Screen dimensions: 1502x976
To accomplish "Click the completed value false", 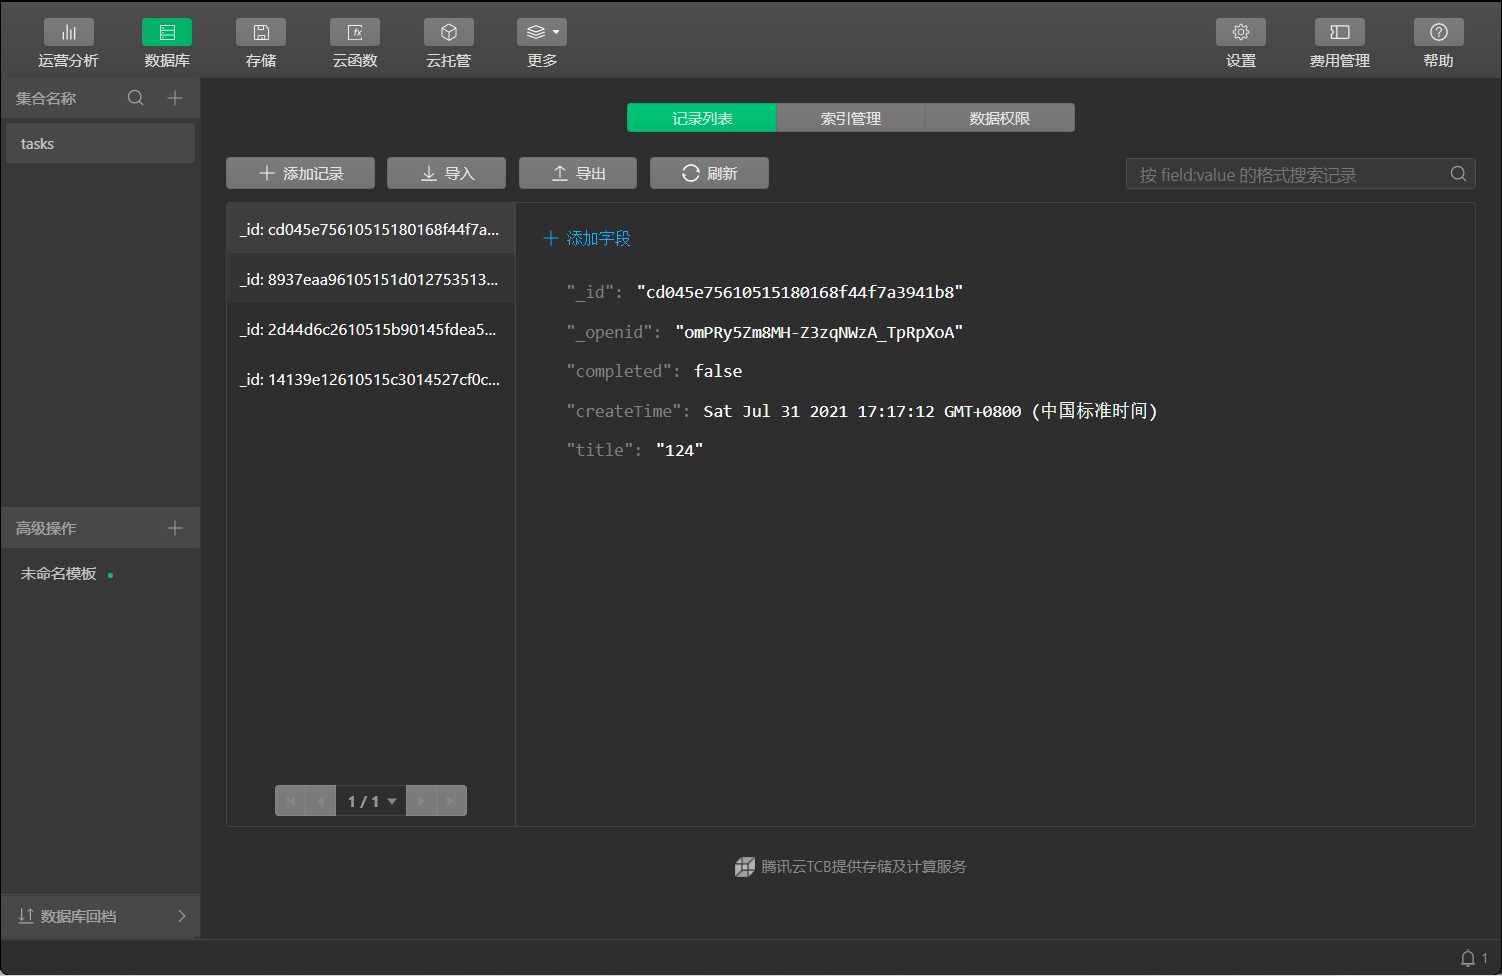I will click(x=718, y=371).
